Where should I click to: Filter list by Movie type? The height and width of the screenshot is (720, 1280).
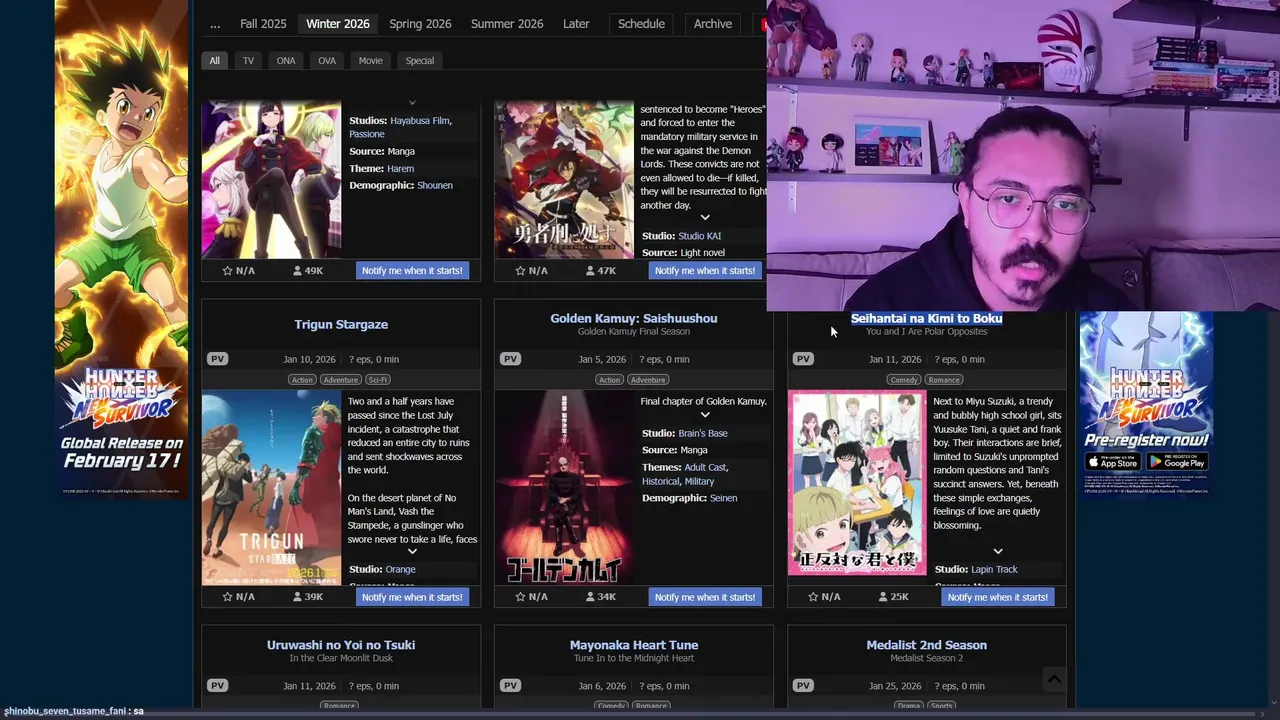pos(370,61)
